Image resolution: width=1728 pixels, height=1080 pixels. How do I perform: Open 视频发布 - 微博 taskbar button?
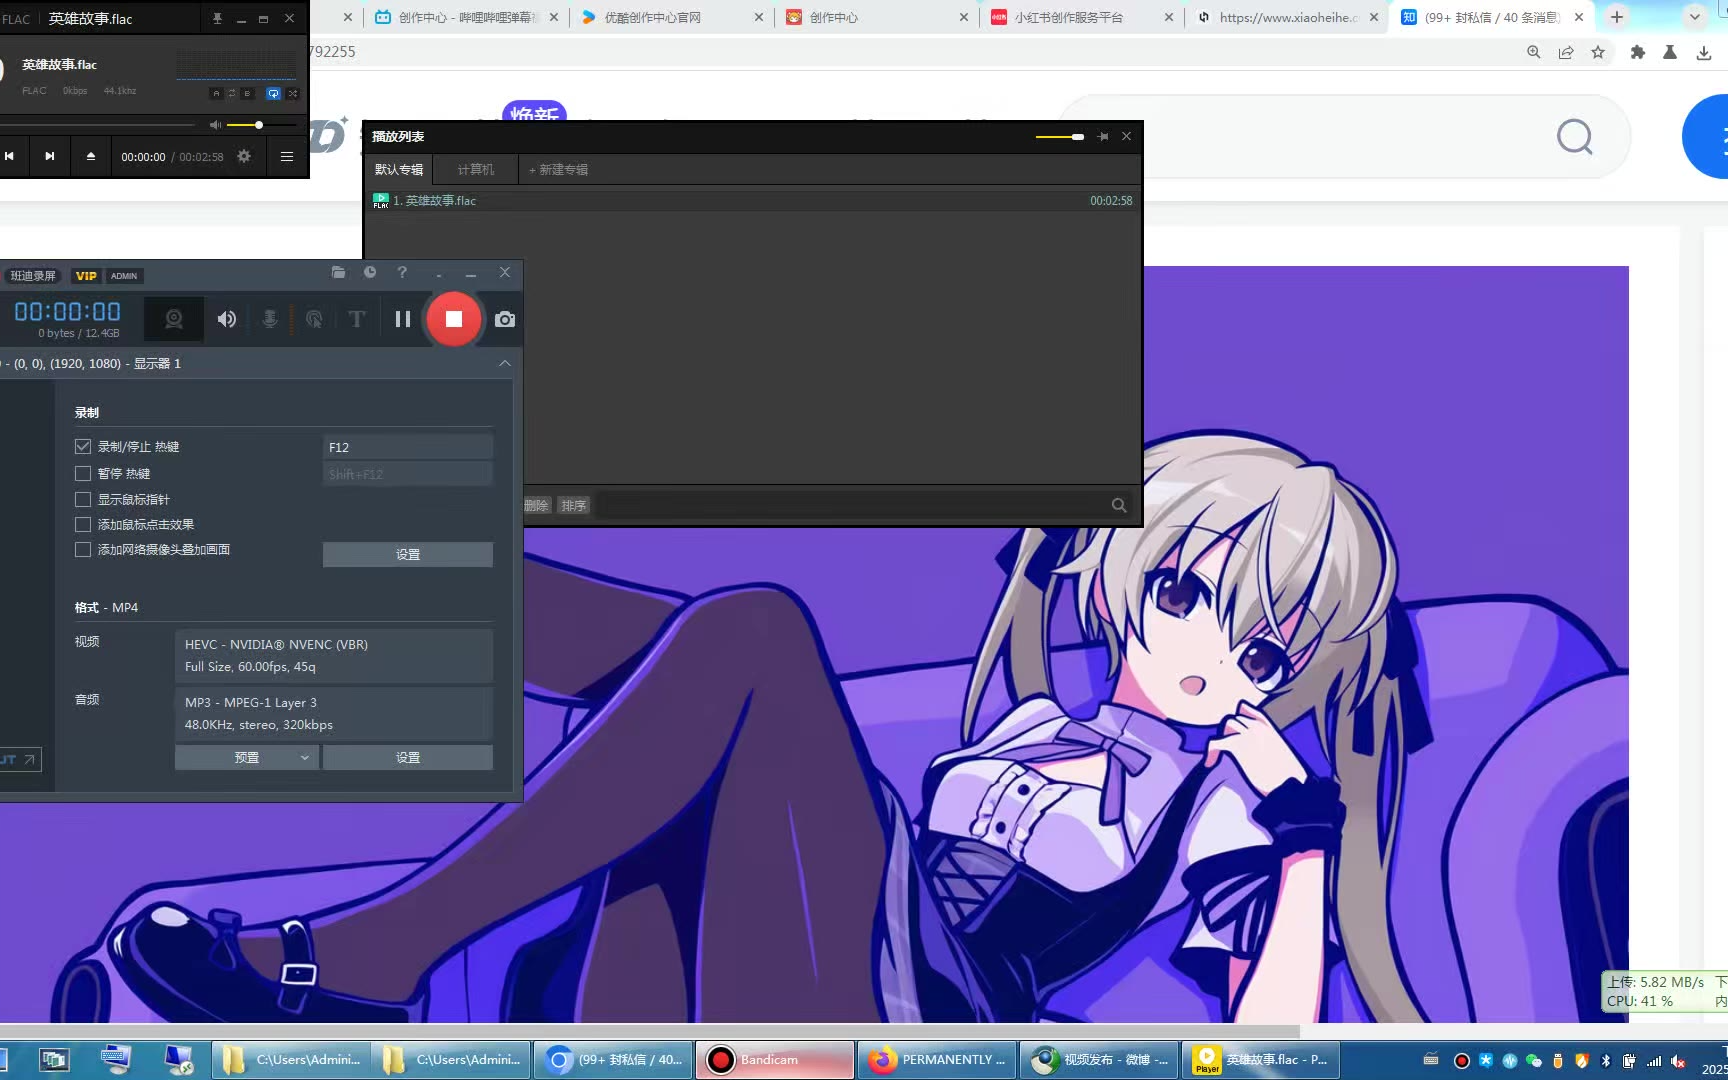[1098, 1059]
